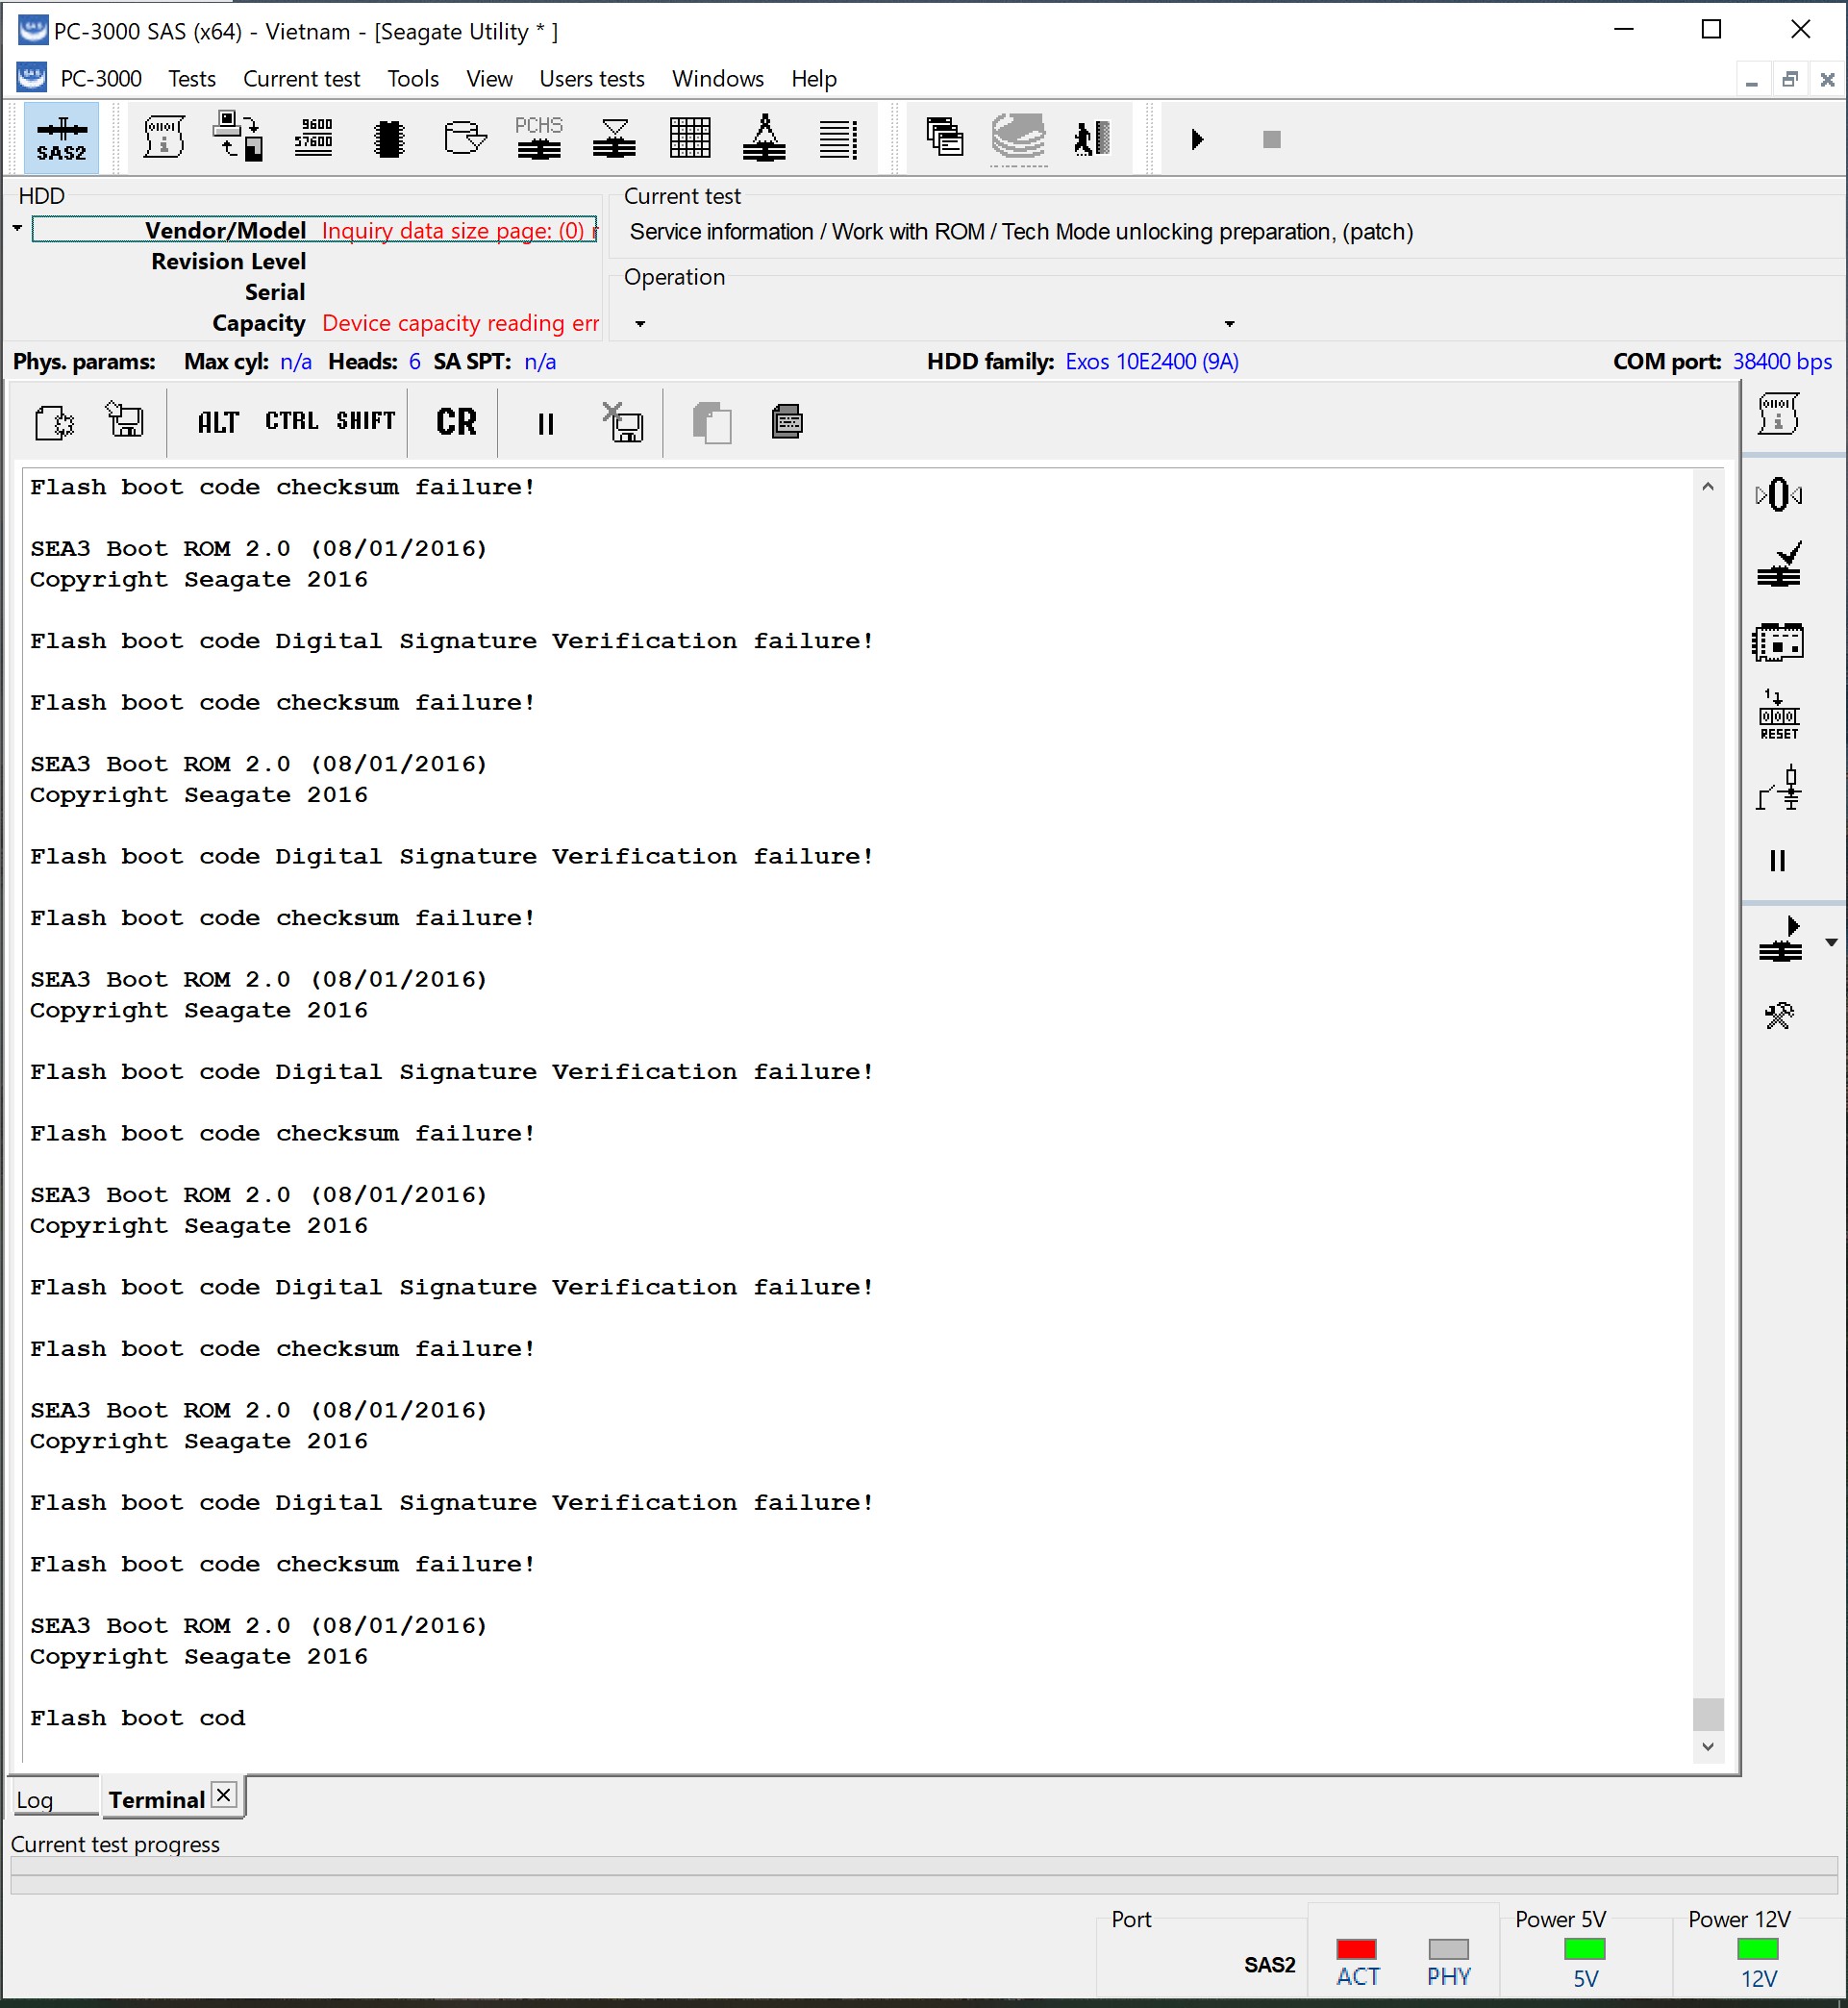The width and height of the screenshot is (1848, 2008).
Task: Collapse the HDD info panel arrow
Action: point(17,229)
